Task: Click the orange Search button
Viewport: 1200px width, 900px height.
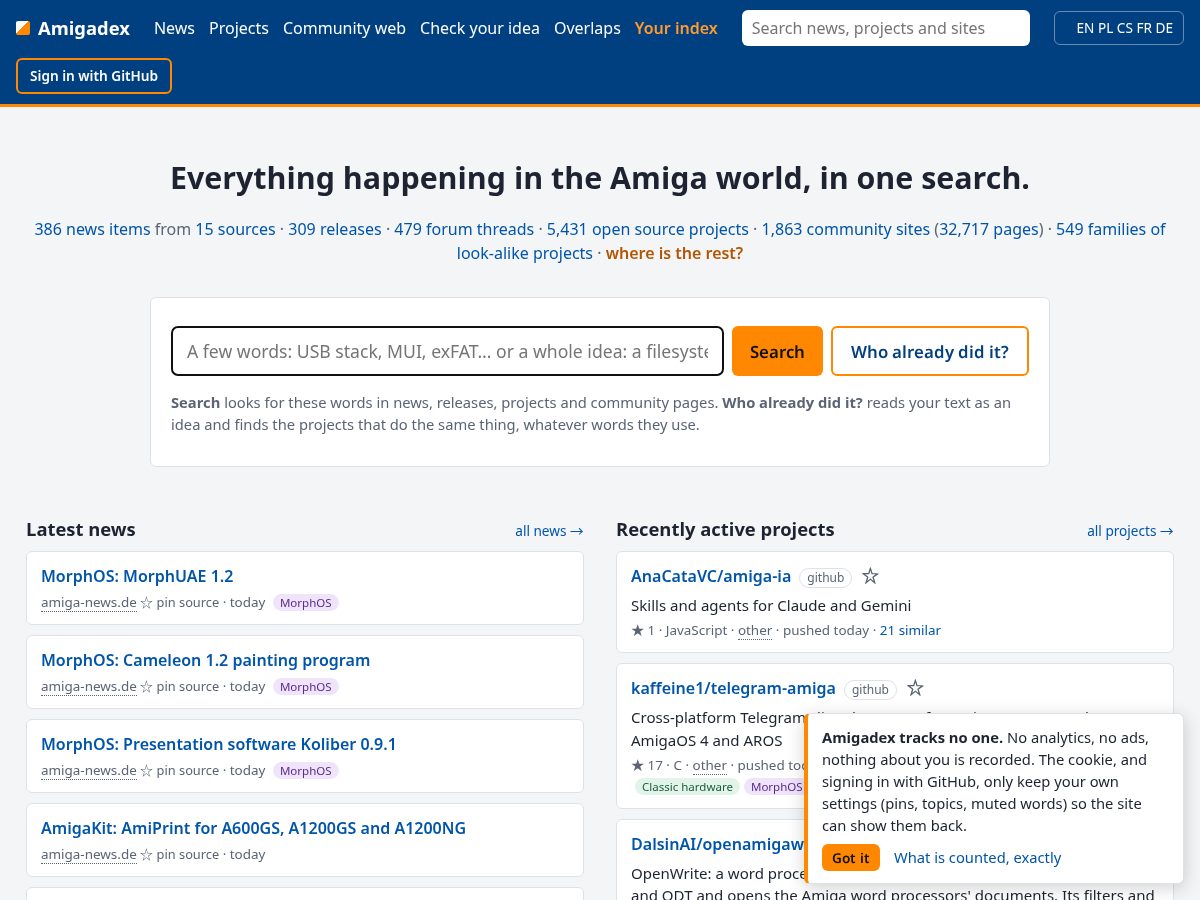Action: (x=777, y=351)
